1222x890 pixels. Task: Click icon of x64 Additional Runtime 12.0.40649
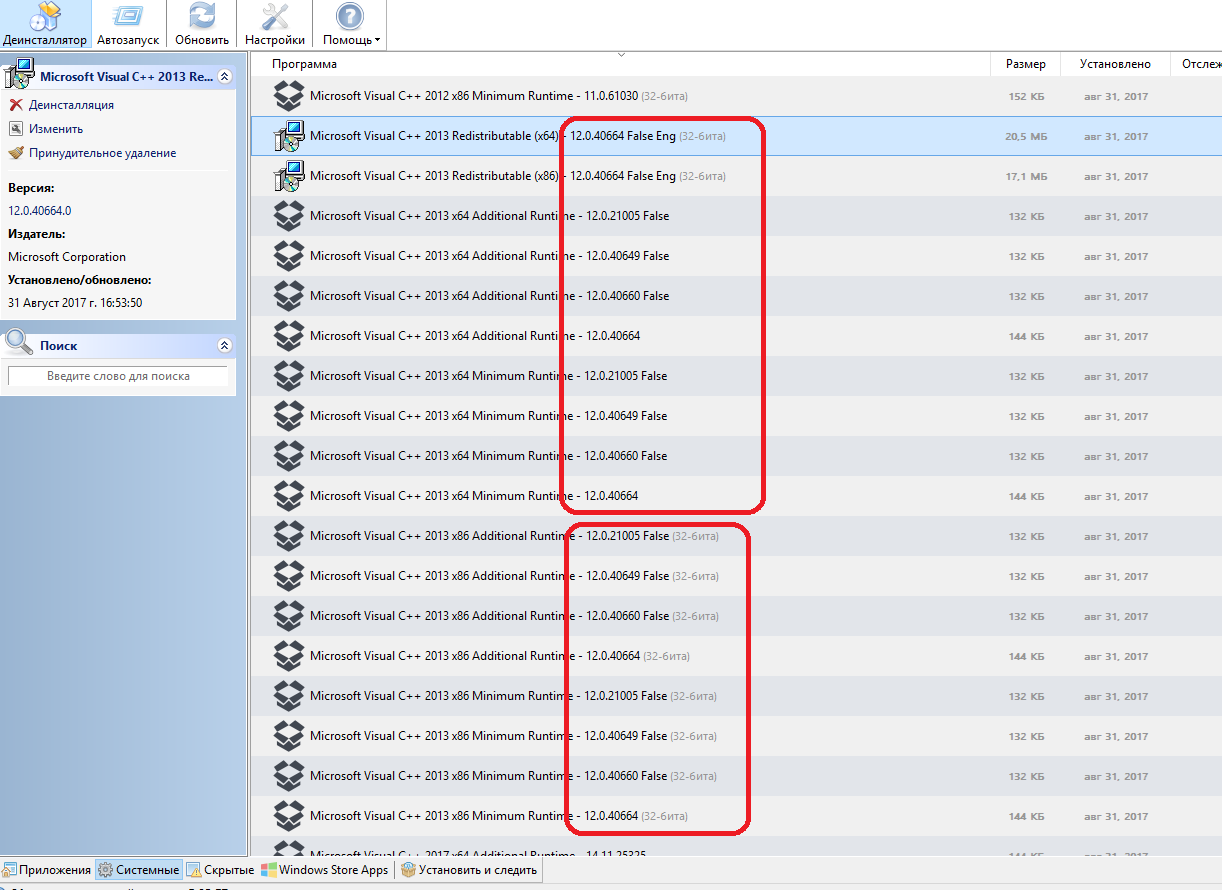[289, 256]
